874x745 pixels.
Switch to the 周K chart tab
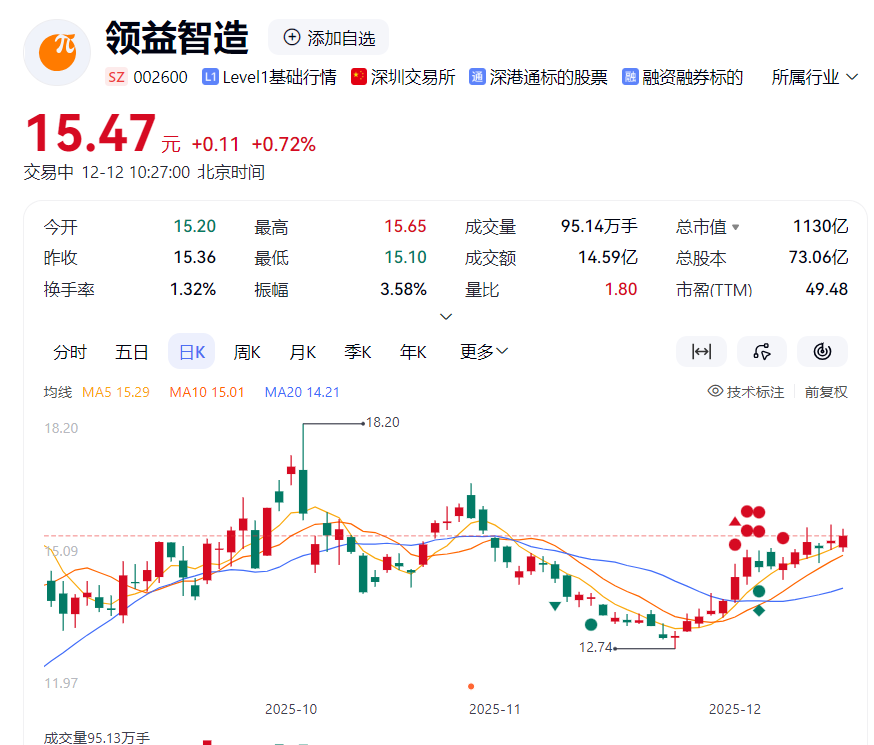click(x=247, y=352)
